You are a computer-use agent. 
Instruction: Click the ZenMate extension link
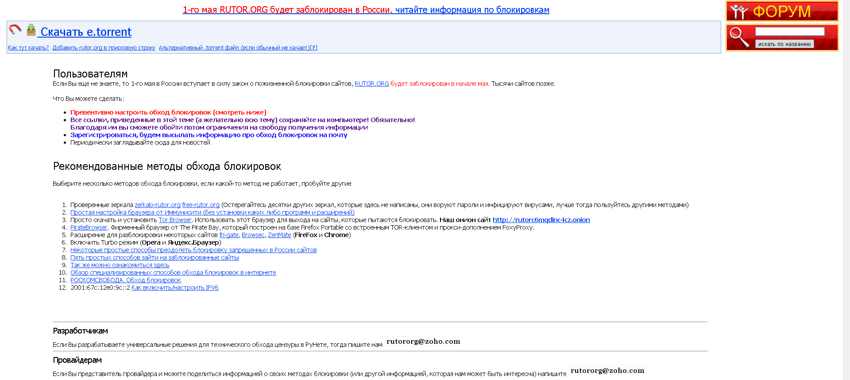(279, 235)
